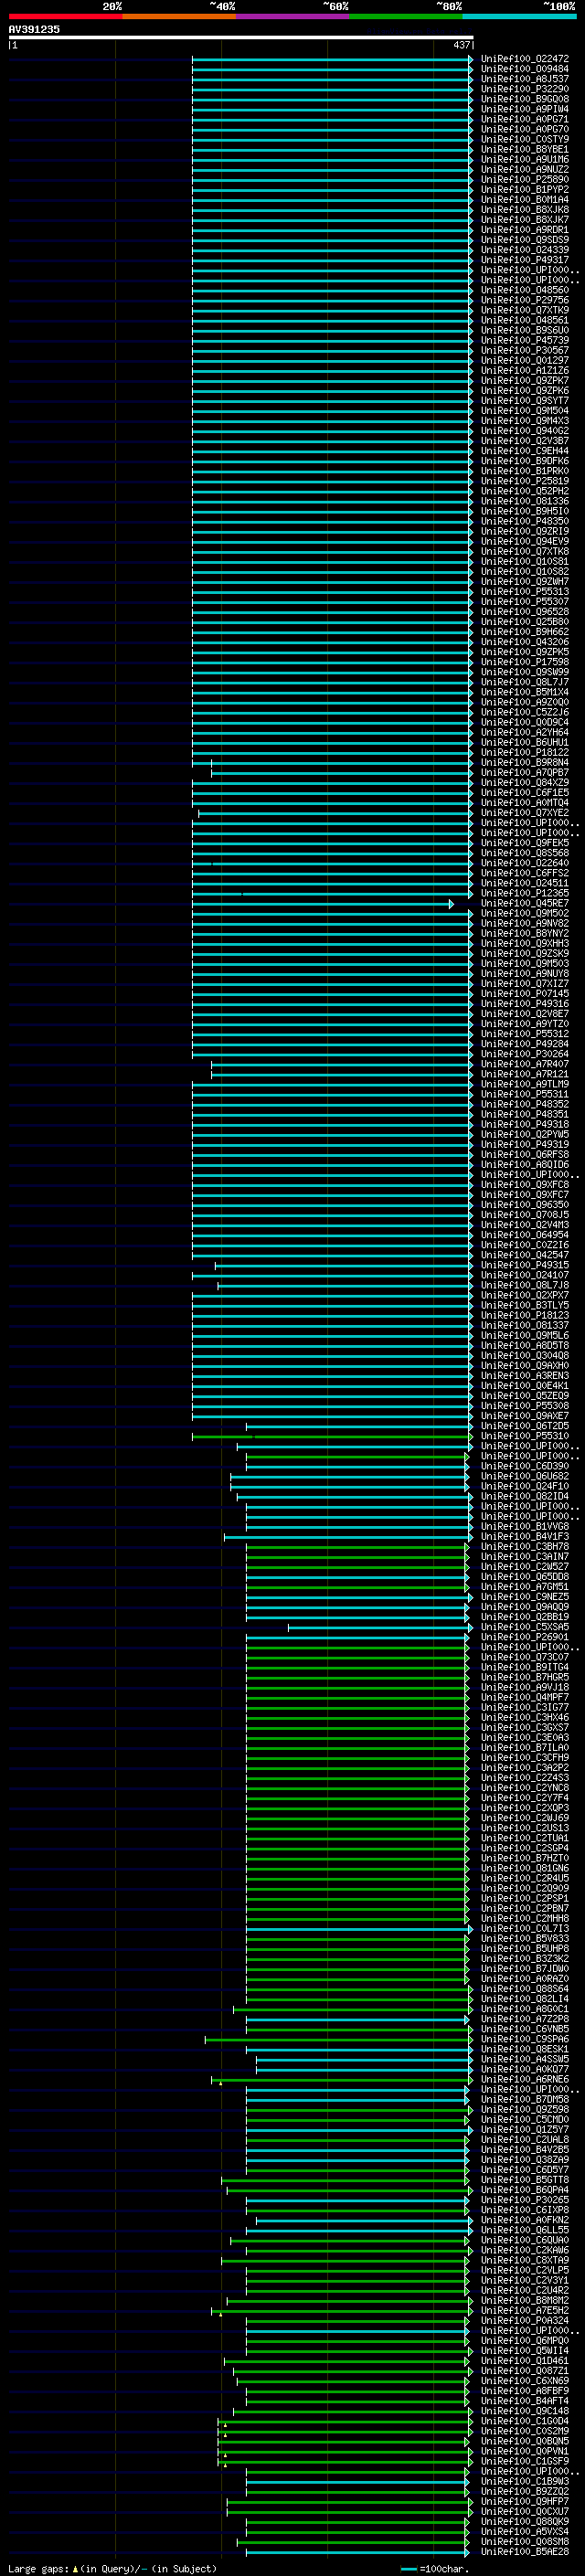Select hit label 'UniRef100_B1PYP2'
Viewport: 585px width, 2576px height.
pos(525,190)
